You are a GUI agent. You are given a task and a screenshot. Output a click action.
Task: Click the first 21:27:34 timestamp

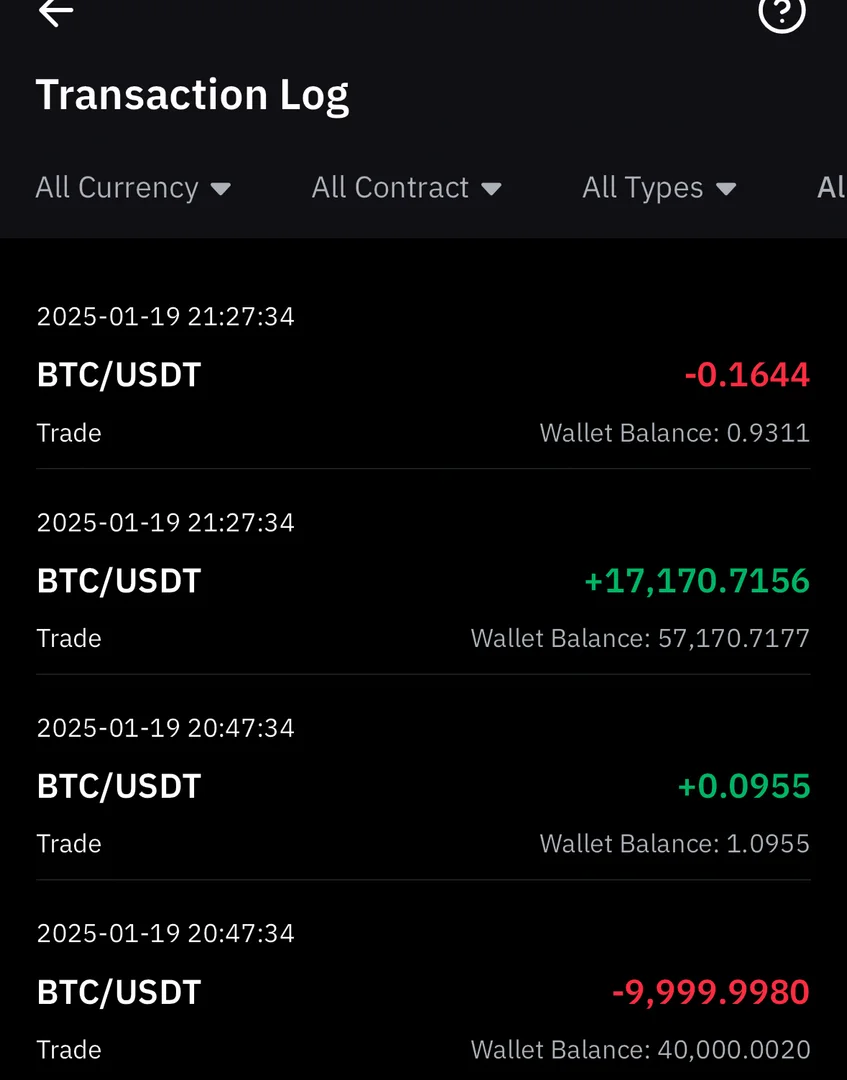pos(166,317)
